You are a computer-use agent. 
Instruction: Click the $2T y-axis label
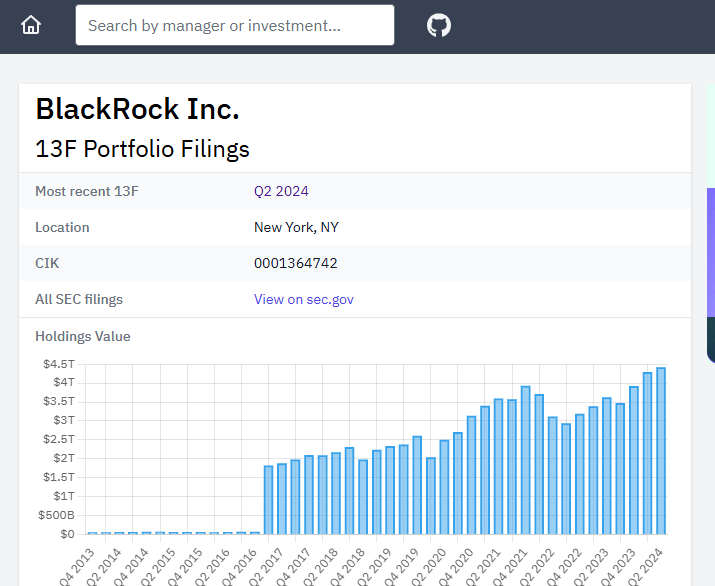pos(64,458)
